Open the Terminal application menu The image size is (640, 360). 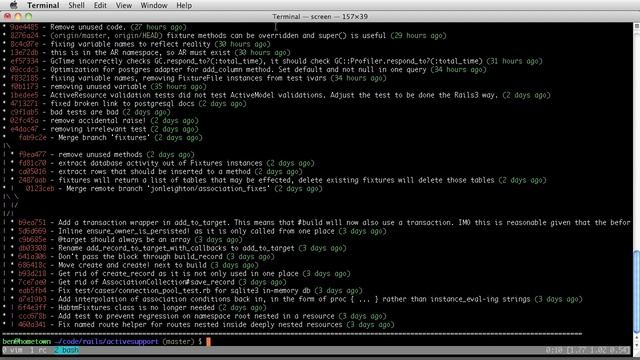tap(43, 5)
